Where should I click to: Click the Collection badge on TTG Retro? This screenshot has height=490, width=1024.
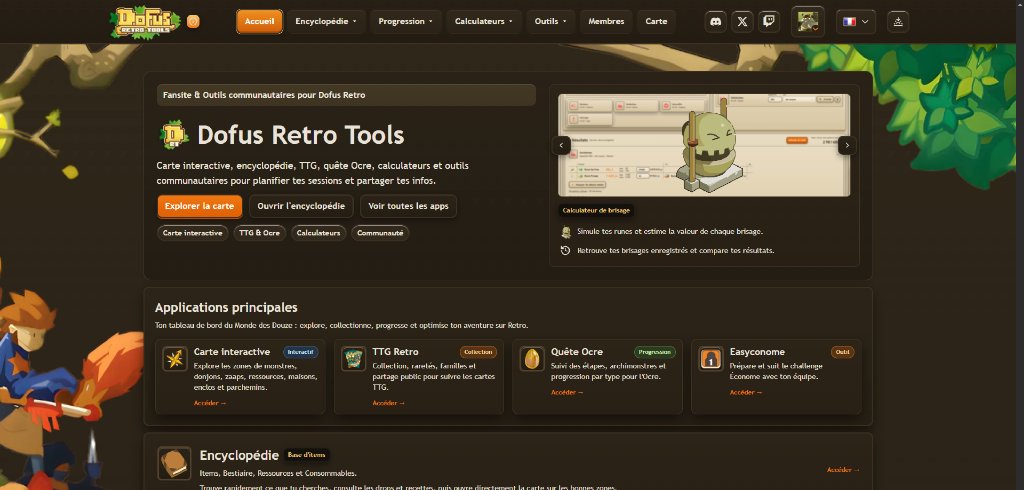point(478,352)
